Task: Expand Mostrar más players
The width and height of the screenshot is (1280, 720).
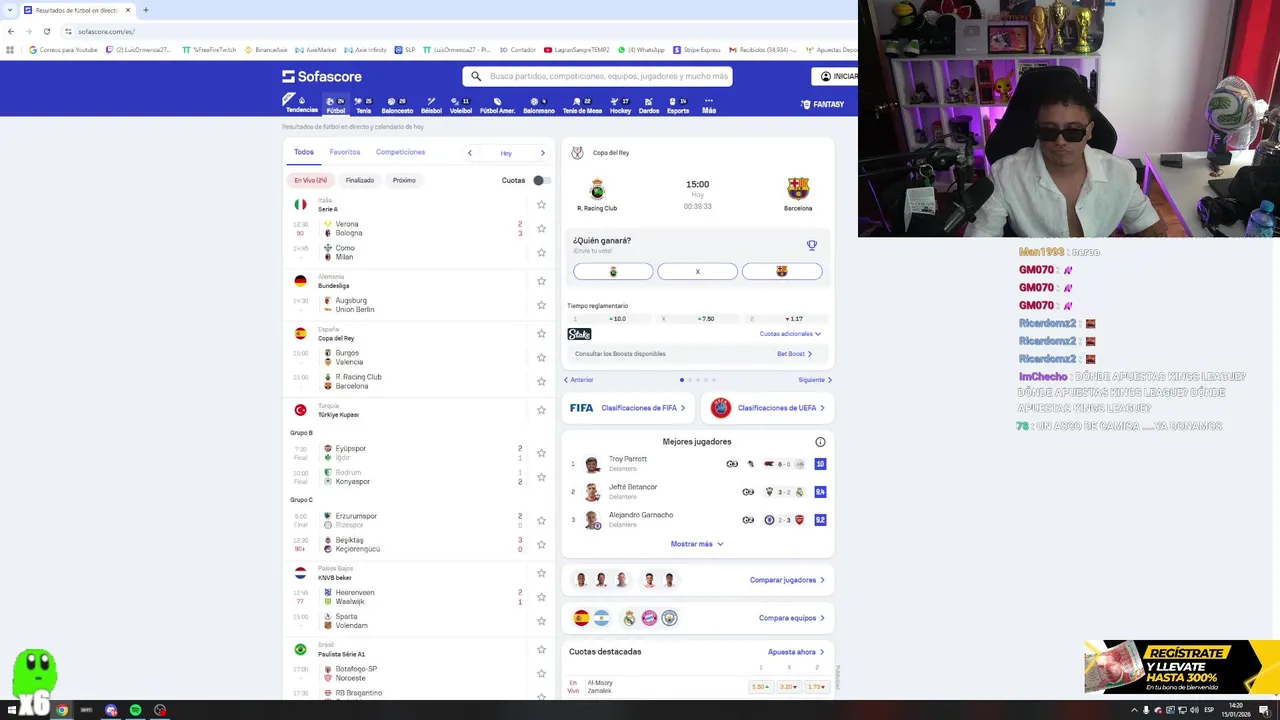Action: (697, 544)
